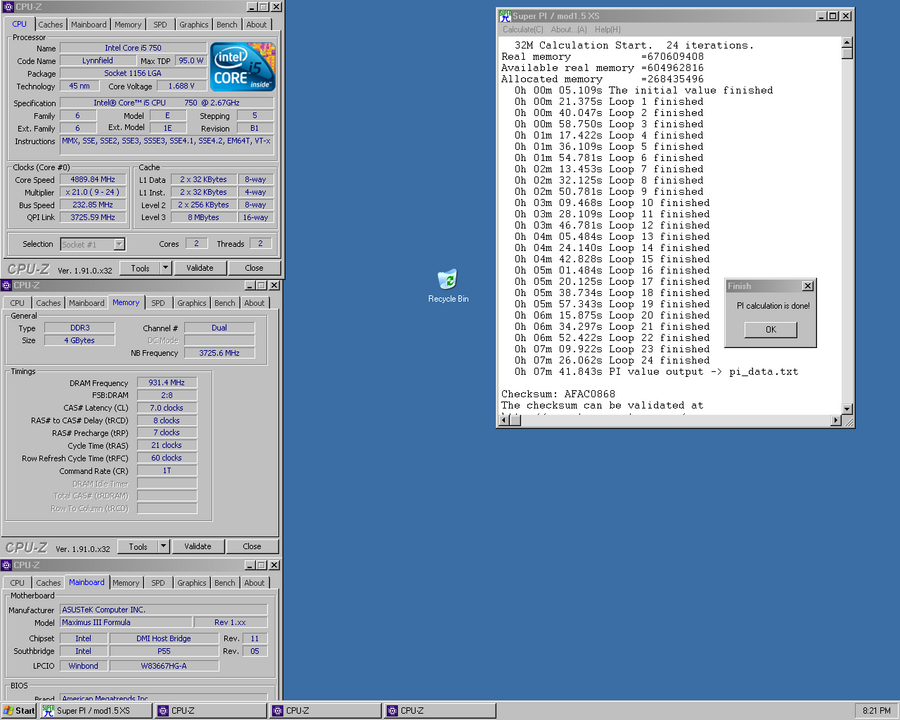Image resolution: width=900 pixels, height=720 pixels.
Task: Open the Graphics tab in the middle CPU-Z window
Action: [191, 303]
